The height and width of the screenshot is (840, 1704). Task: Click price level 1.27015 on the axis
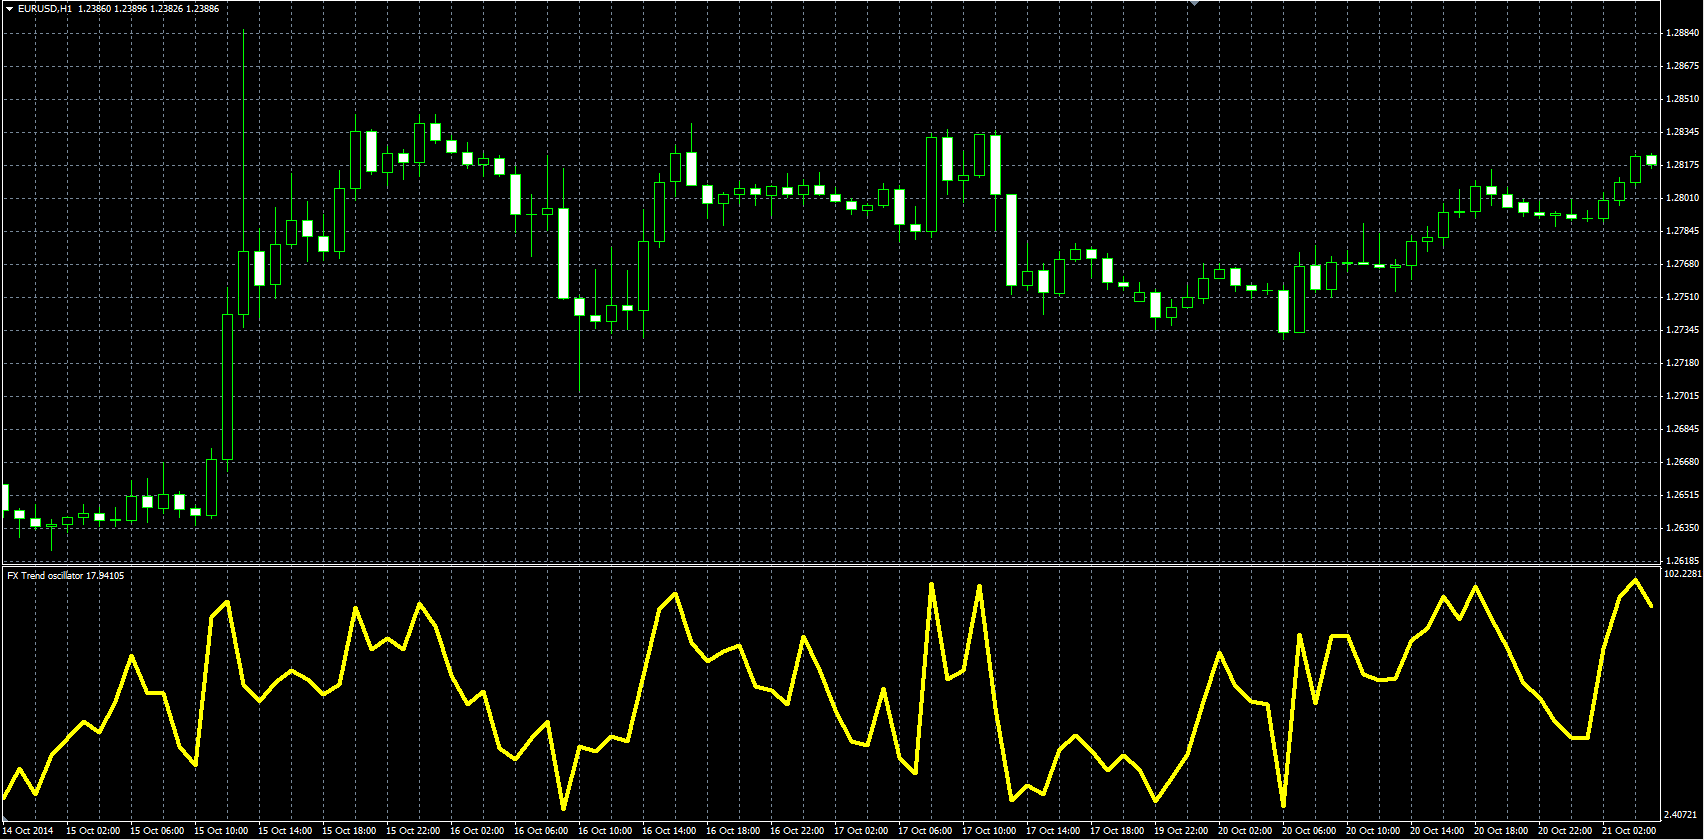[1683, 396]
